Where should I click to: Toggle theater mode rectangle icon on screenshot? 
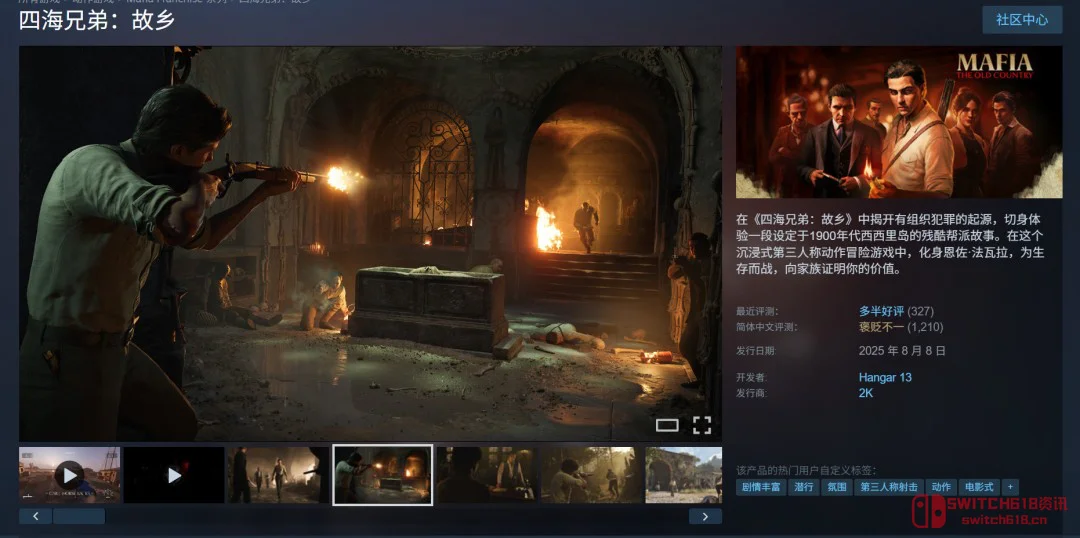(667, 425)
